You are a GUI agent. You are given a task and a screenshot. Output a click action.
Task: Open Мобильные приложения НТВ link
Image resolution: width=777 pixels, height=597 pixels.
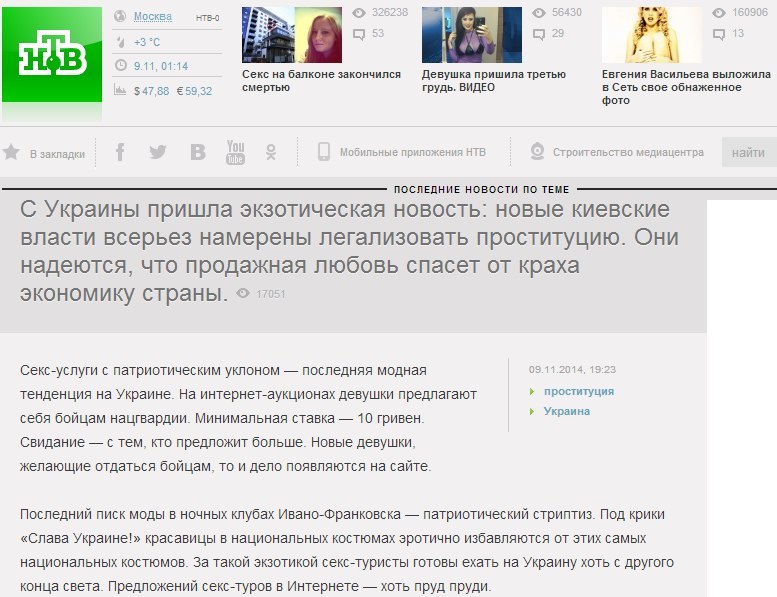coord(412,152)
